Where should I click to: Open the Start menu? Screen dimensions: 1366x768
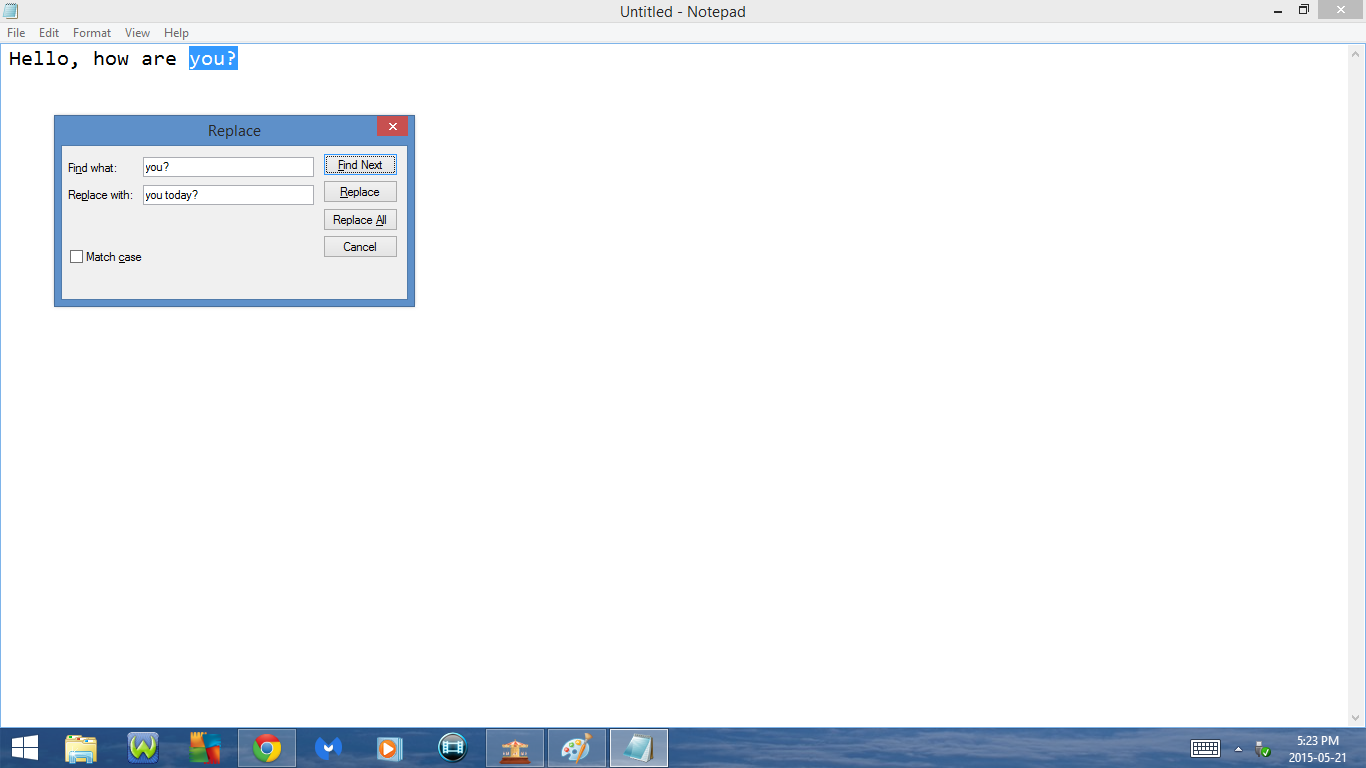click(23, 747)
